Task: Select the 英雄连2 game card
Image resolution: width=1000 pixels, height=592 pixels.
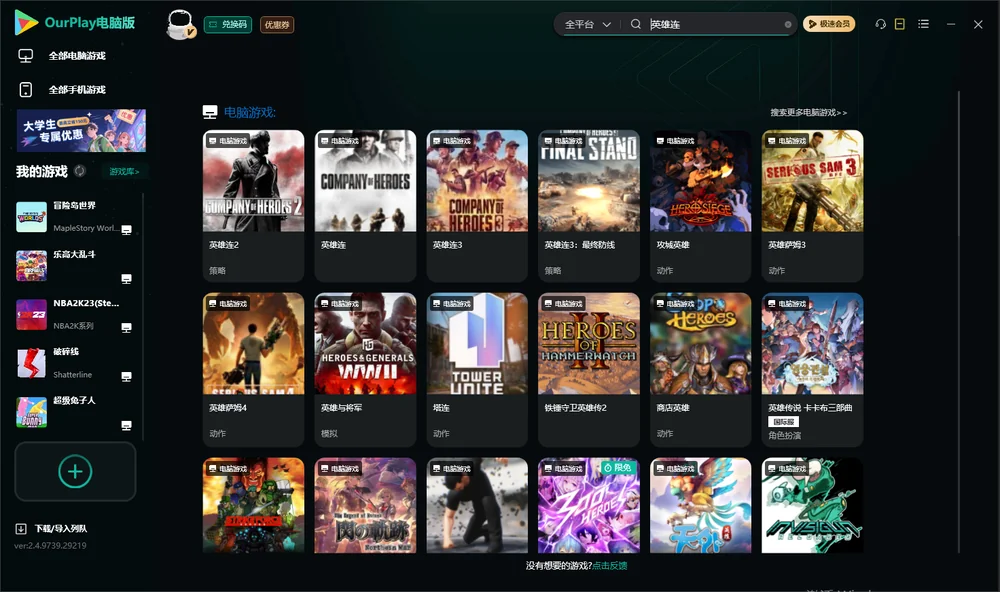Action: pos(253,205)
